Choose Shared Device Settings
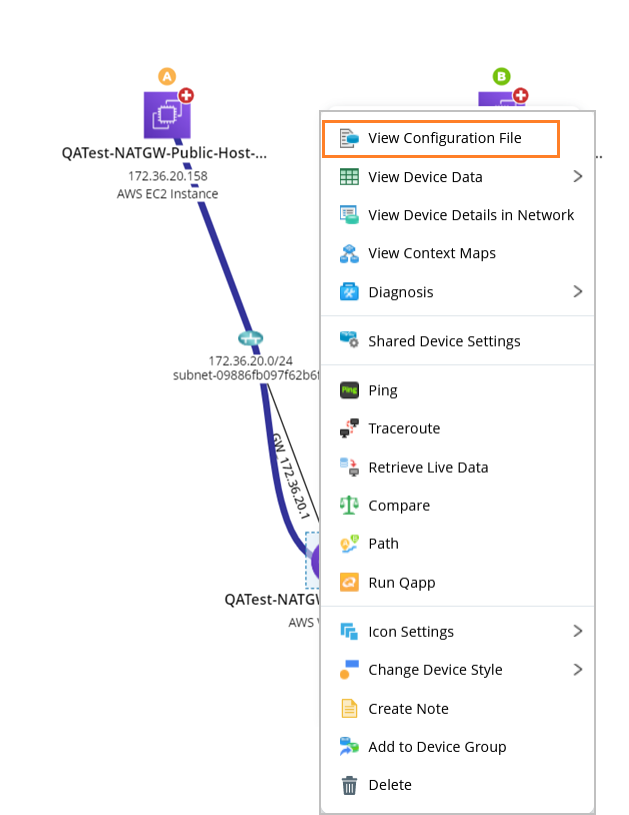The image size is (629, 815). [444, 341]
